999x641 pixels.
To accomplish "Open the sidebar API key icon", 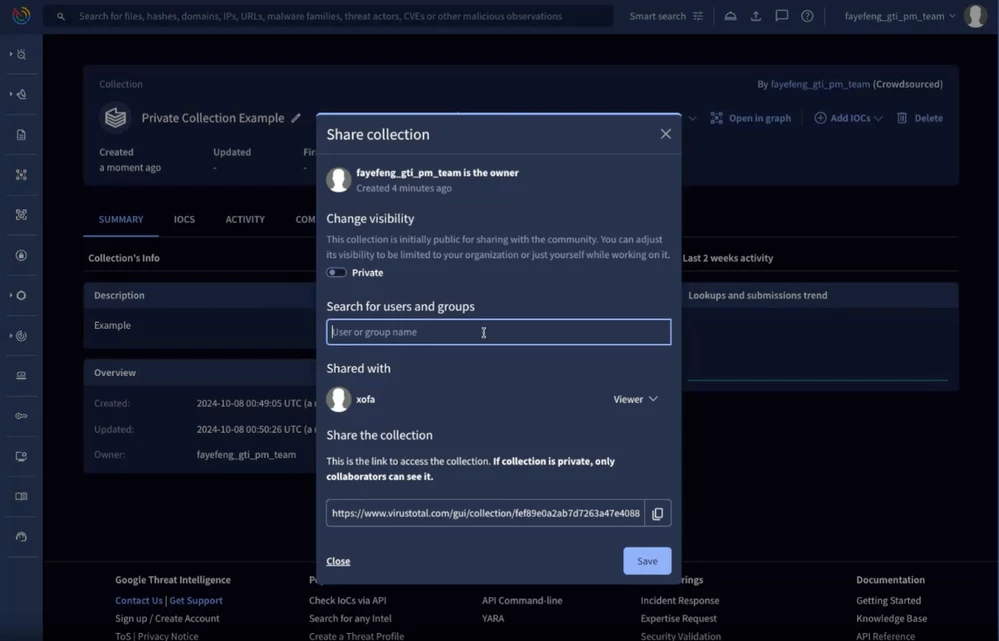I will point(21,416).
